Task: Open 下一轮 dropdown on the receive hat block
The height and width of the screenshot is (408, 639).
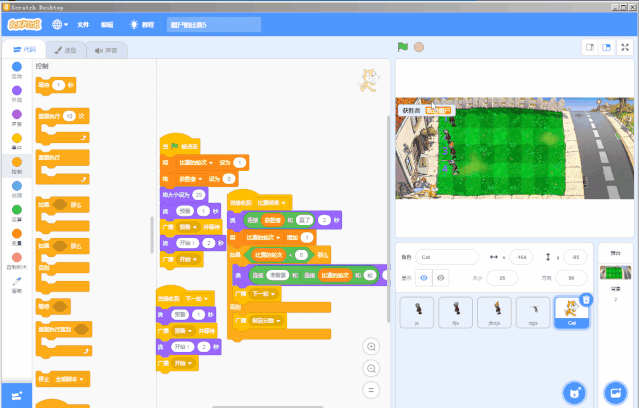Action: (197, 299)
